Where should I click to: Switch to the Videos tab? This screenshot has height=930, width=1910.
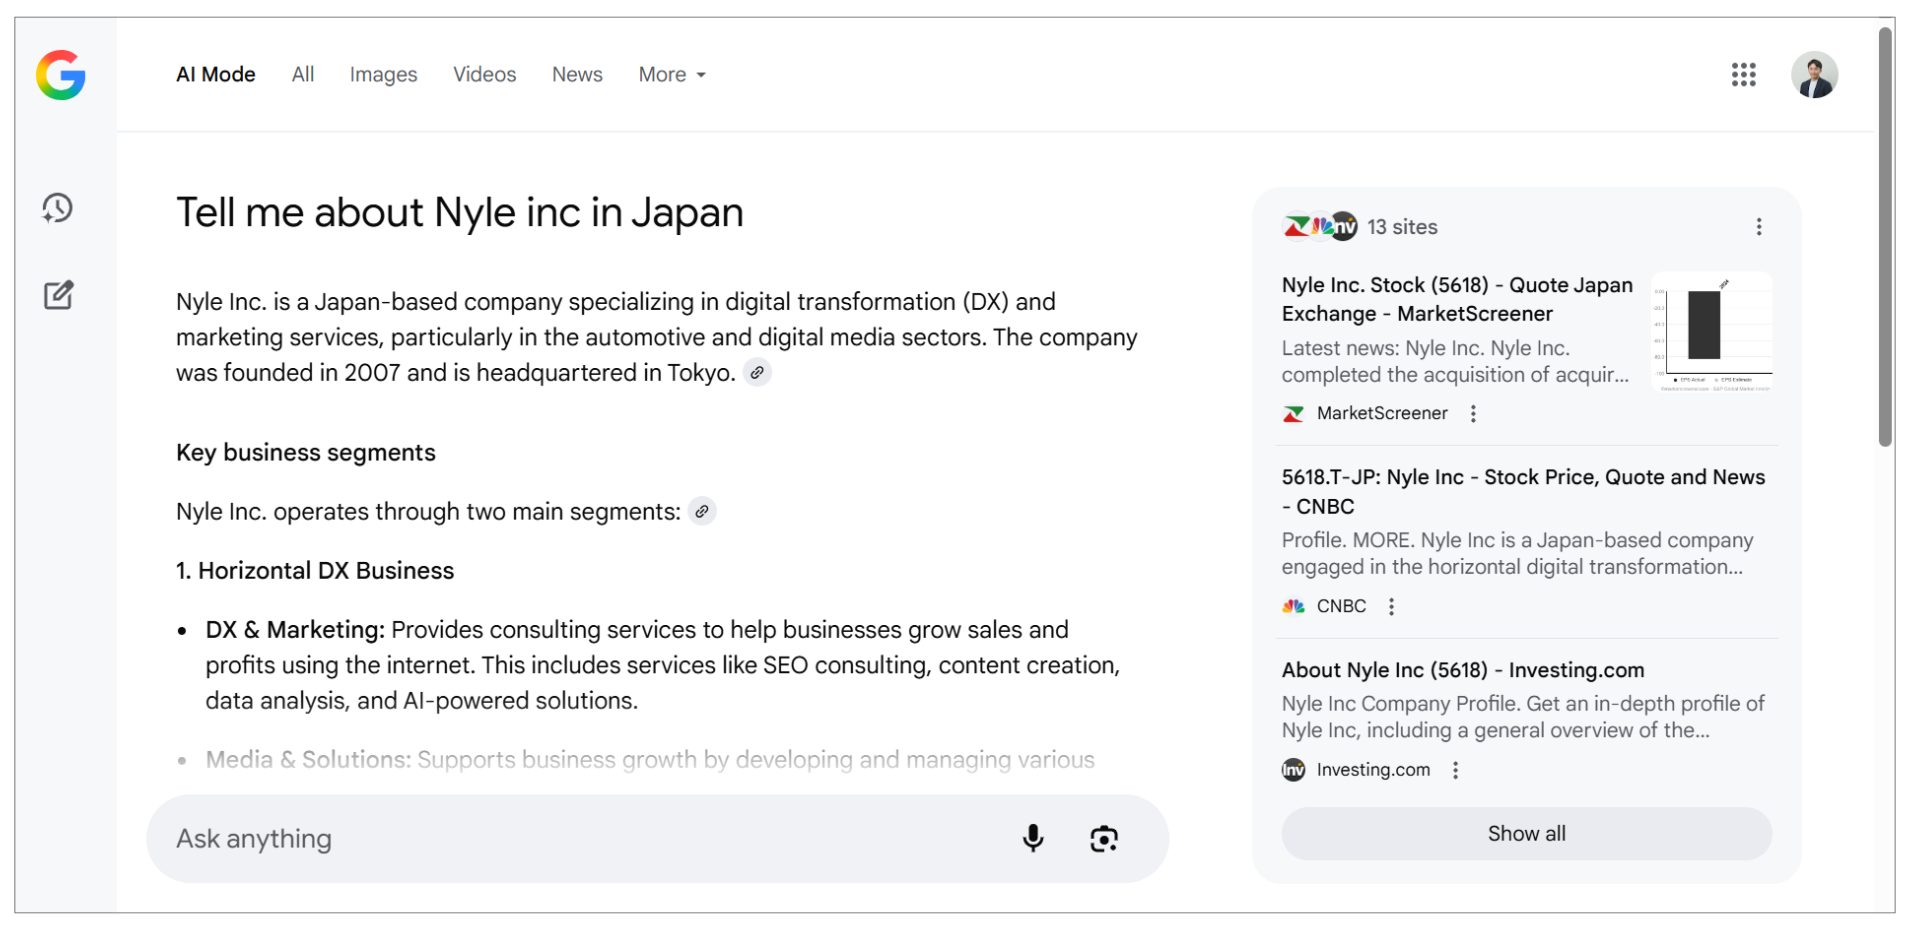[484, 75]
